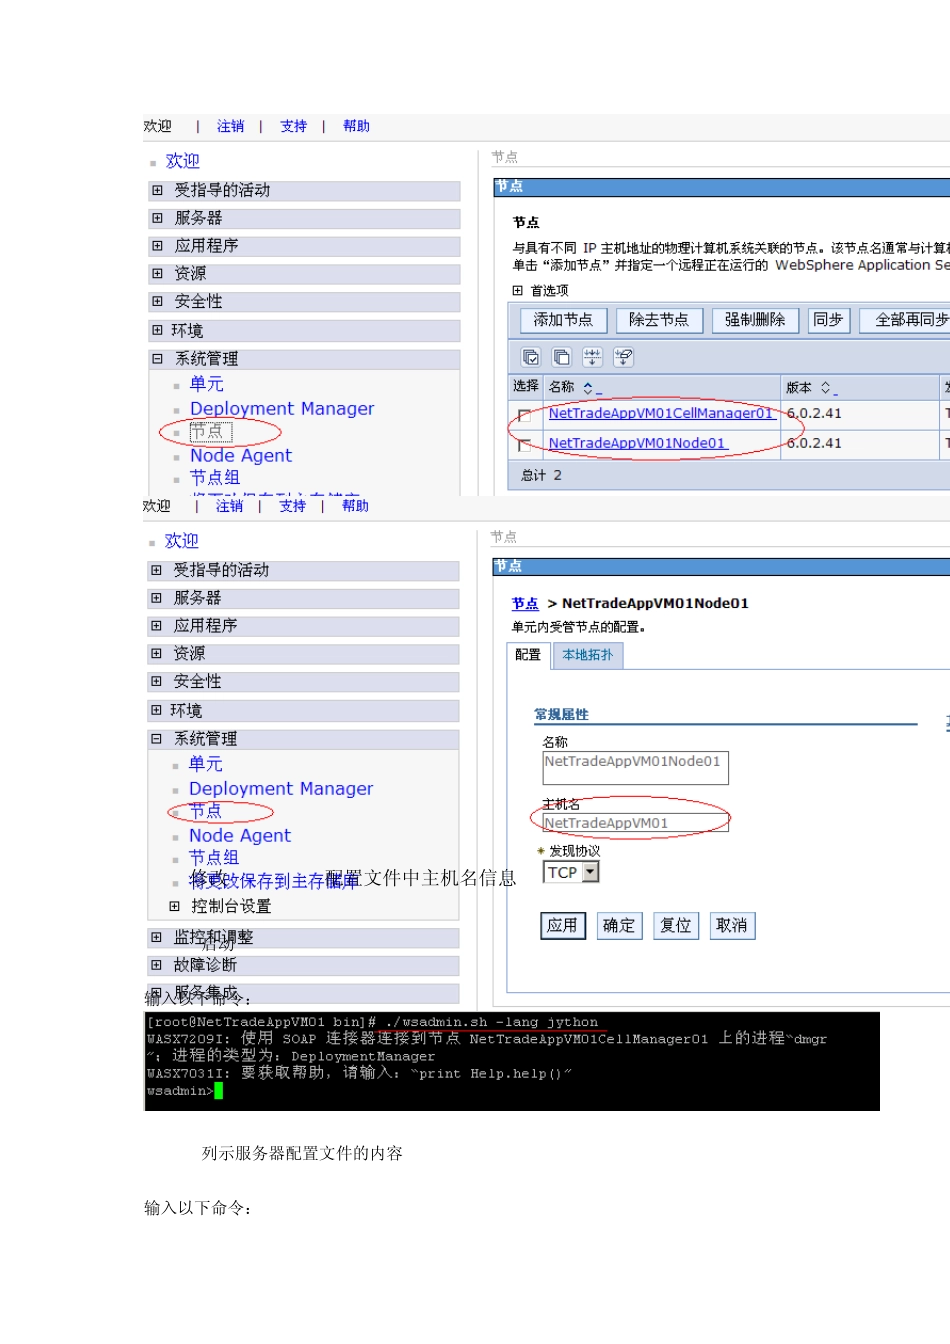The height and width of the screenshot is (1344, 950).
Task: Click the 节点 breadcrumb link
Action: pos(525,604)
